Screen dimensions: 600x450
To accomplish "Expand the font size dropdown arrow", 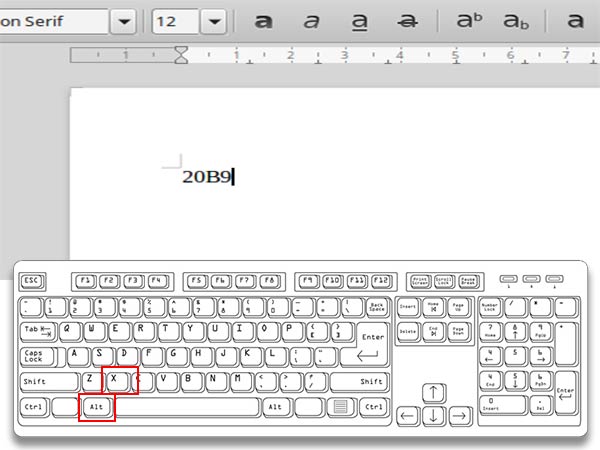I will click(214, 21).
